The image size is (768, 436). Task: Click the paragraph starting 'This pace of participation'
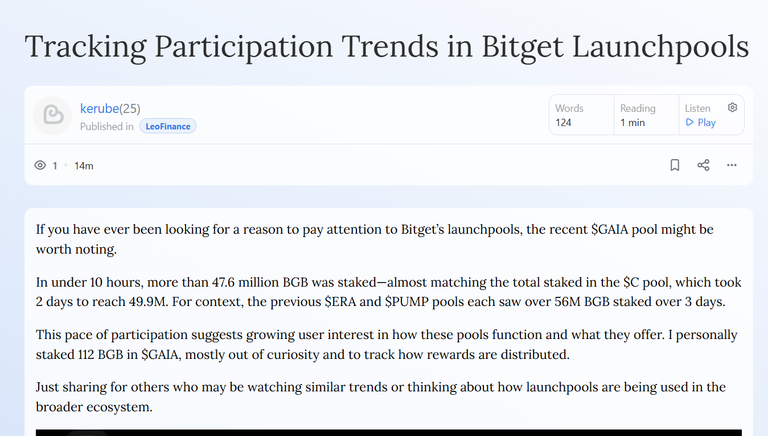386,344
